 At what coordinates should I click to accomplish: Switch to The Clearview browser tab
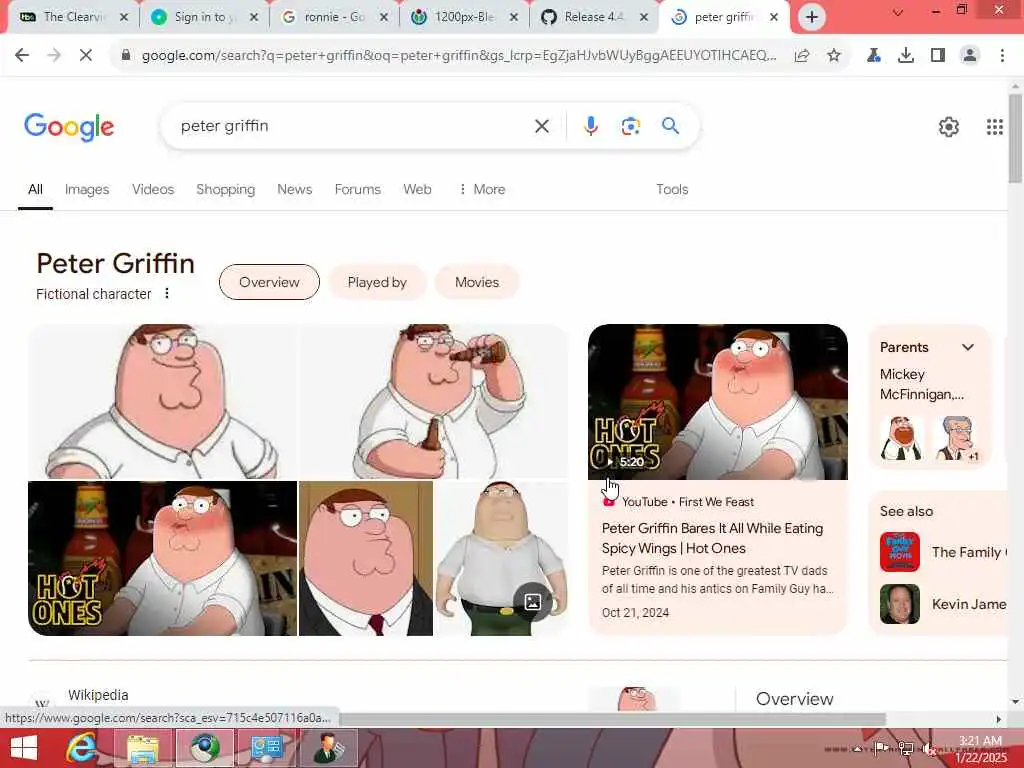(x=73, y=17)
